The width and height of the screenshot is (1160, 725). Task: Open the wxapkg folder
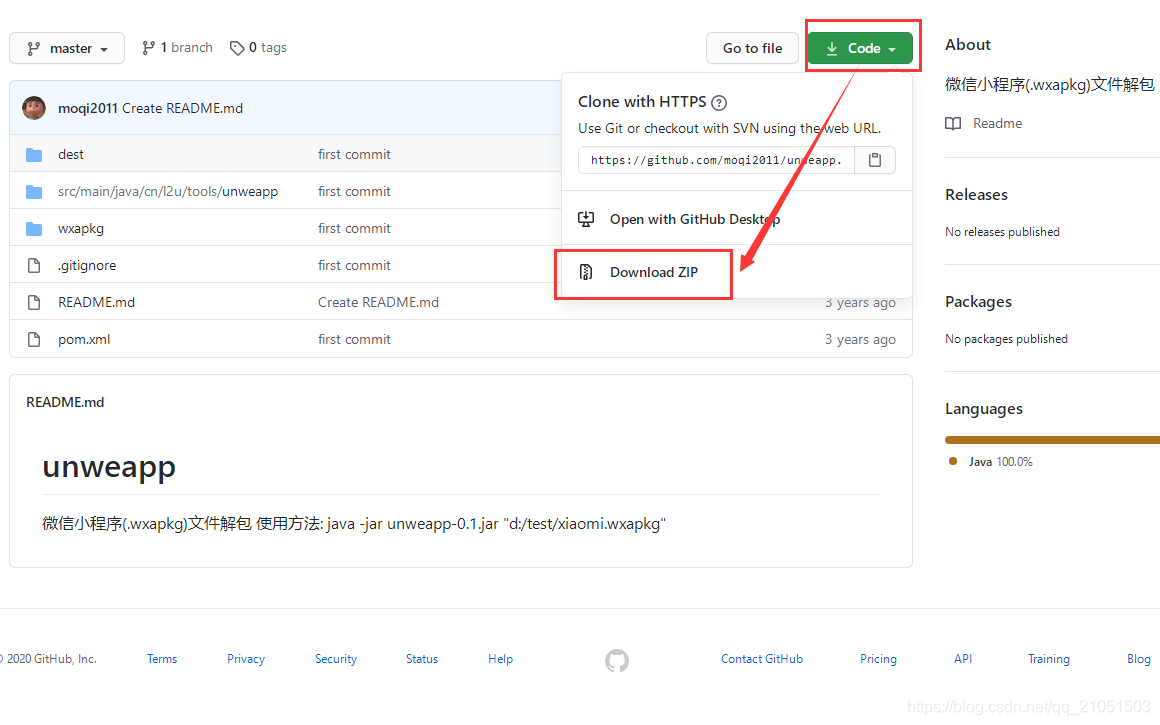coord(81,229)
